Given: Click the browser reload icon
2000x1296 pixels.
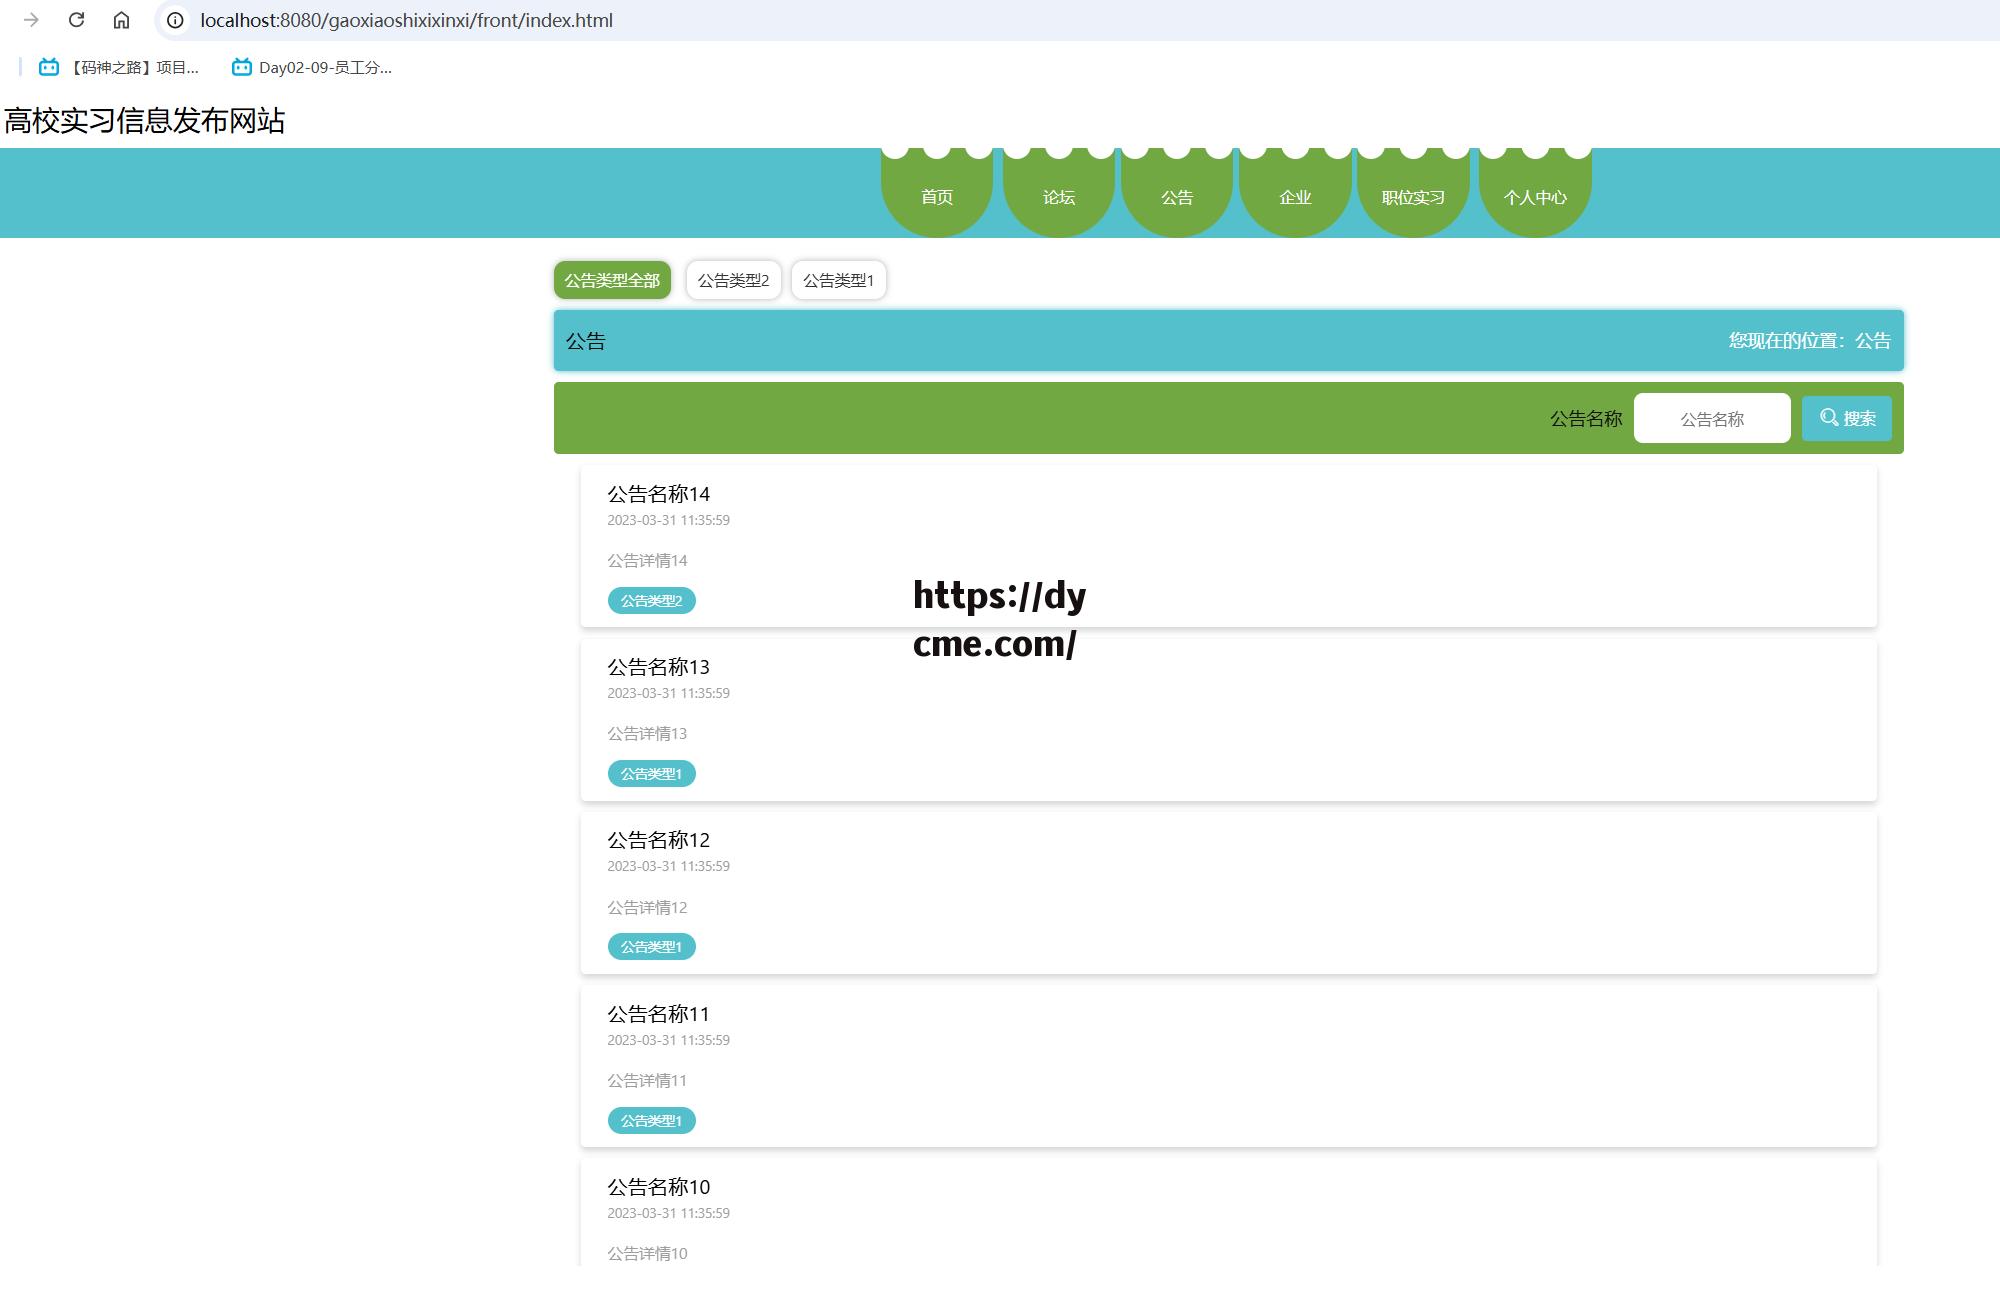Looking at the screenshot, I should [x=76, y=20].
